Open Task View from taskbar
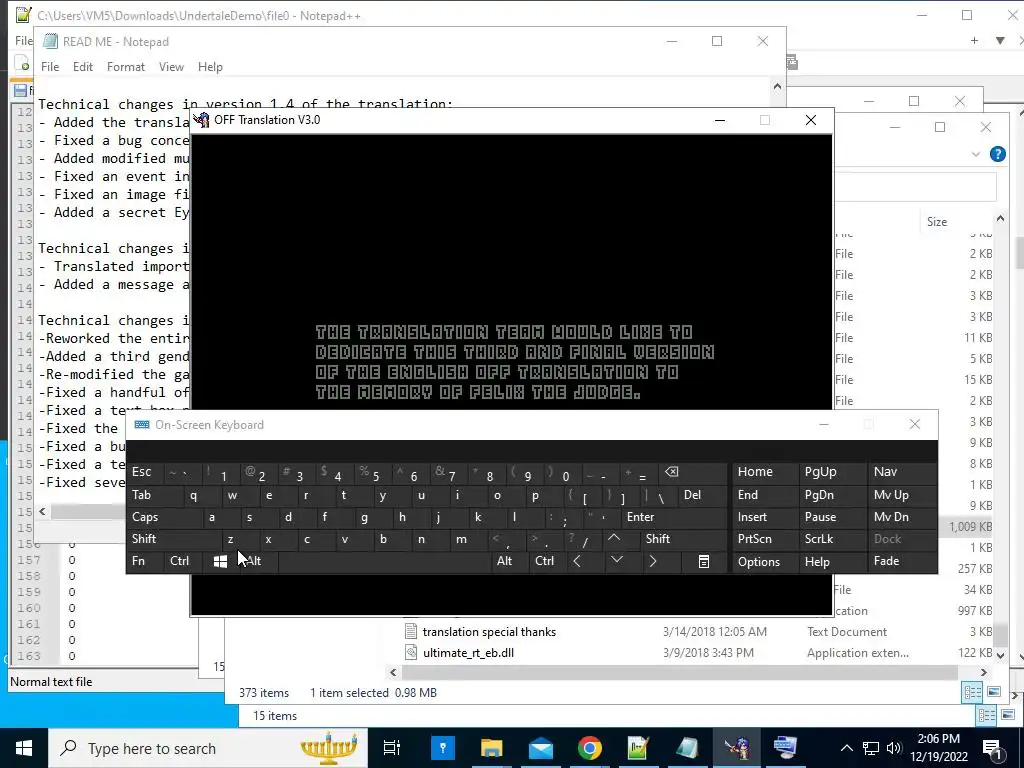1024x768 pixels. pos(391,748)
